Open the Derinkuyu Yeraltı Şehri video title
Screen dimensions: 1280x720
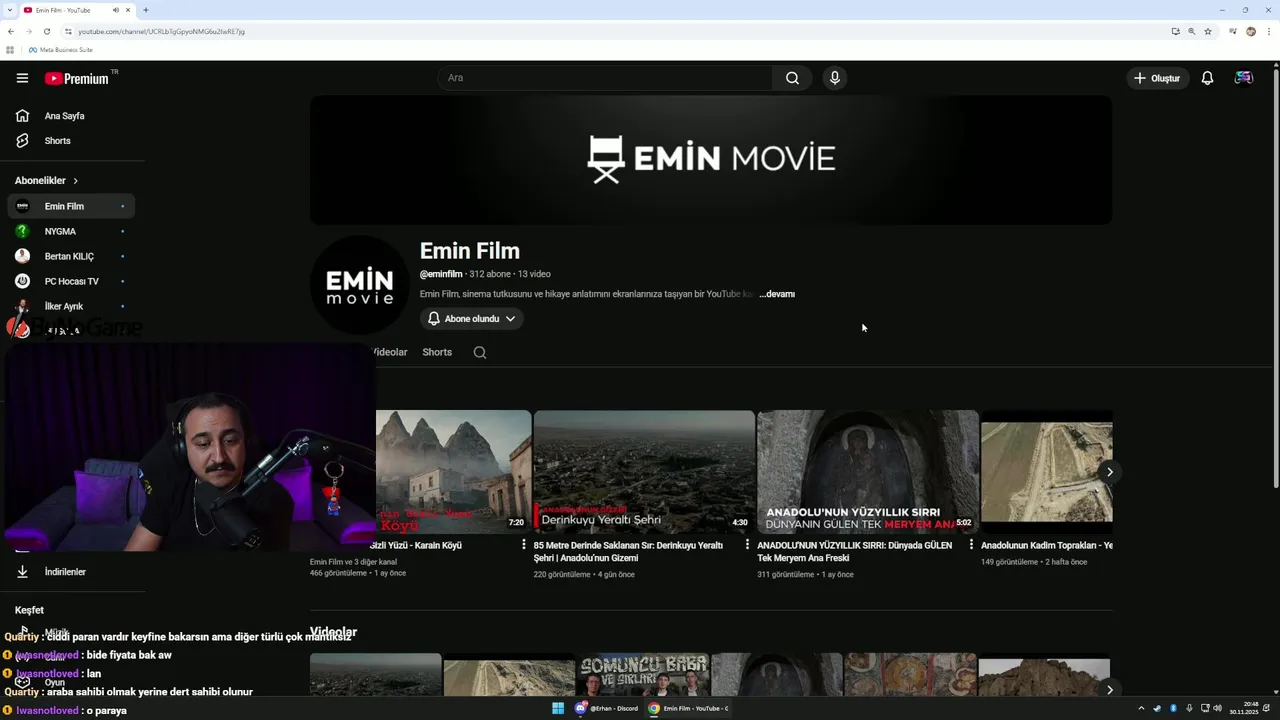[x=628, y=552]
